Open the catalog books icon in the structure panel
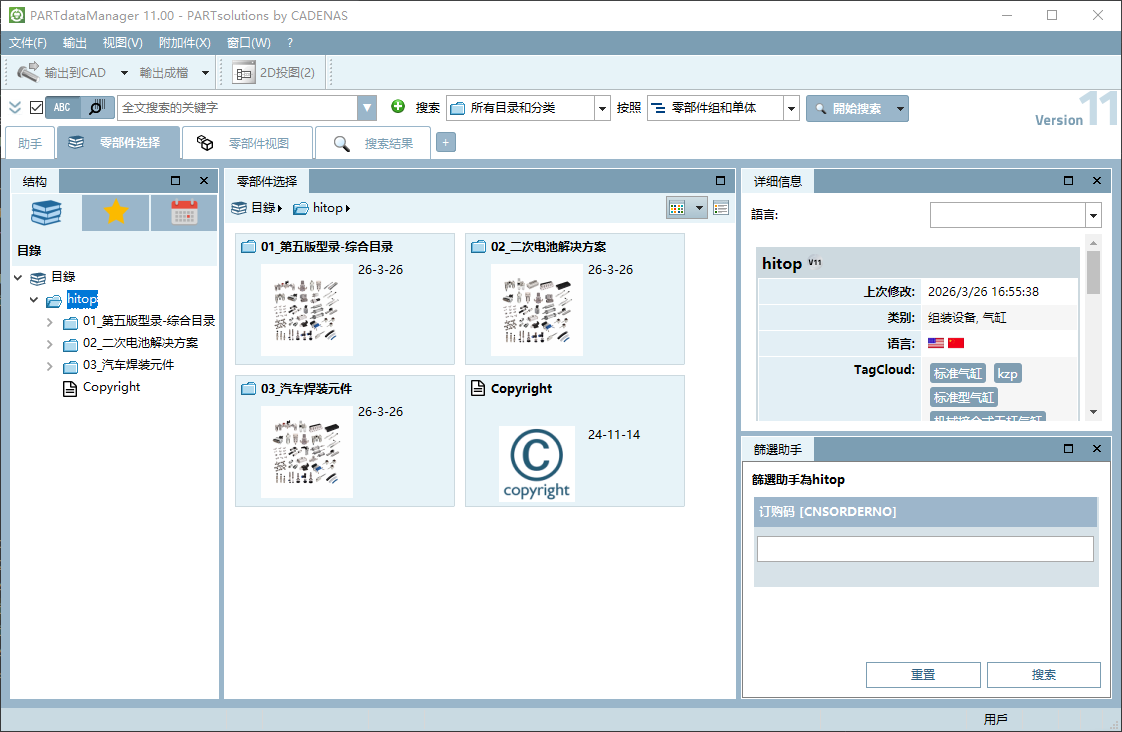The image size is (1122, 732). tap(47, 213)
